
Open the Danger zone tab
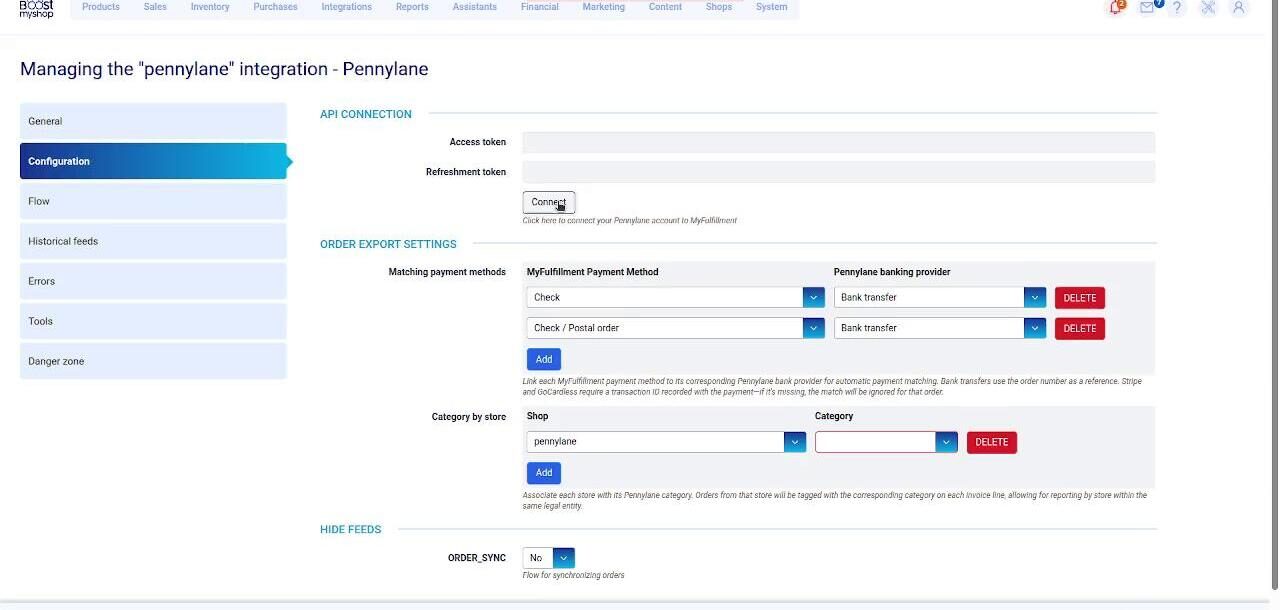pyautogui.click(x=153, y=361)
